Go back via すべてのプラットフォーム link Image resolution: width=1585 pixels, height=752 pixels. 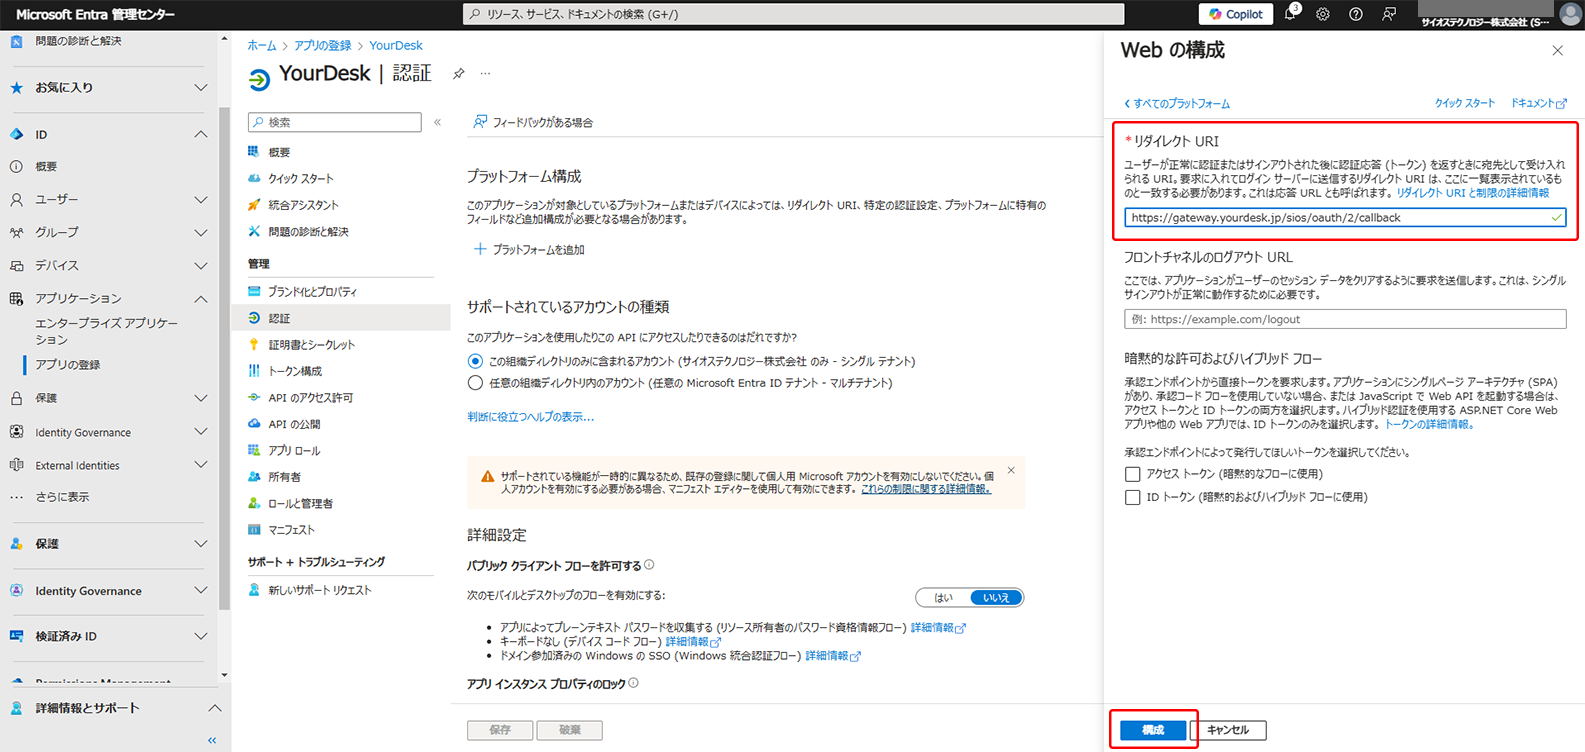click(1177, 103)
